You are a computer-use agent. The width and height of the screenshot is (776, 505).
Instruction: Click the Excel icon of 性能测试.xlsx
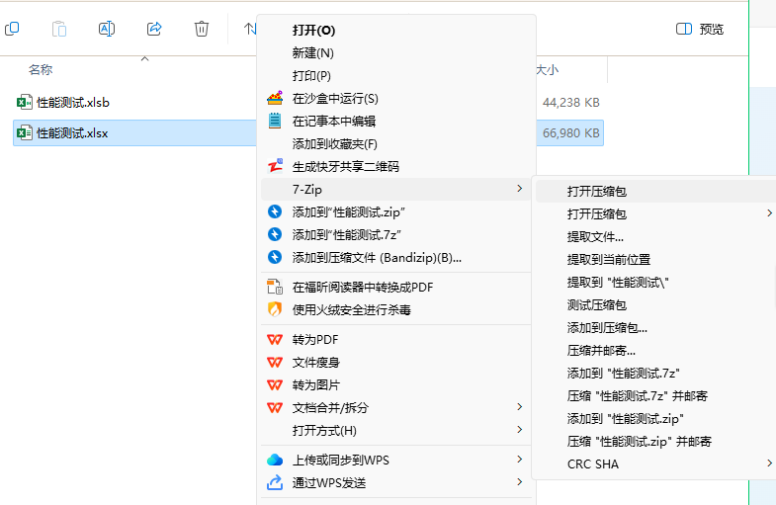click(24, 133)
